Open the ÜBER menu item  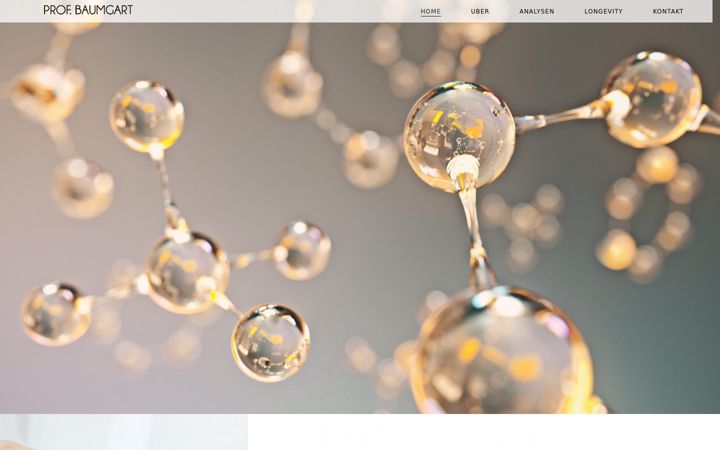(x=480, y=11)
